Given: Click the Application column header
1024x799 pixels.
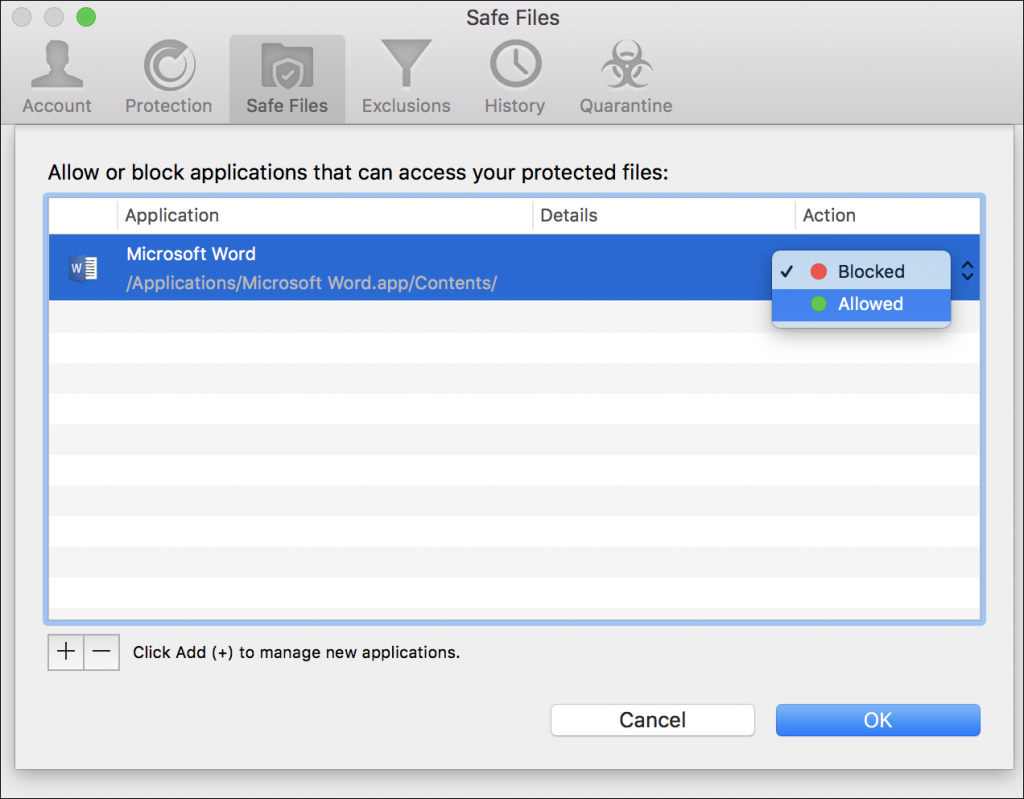Looking at the screenshot, I should pyautogui.click(x=172, y=215).
